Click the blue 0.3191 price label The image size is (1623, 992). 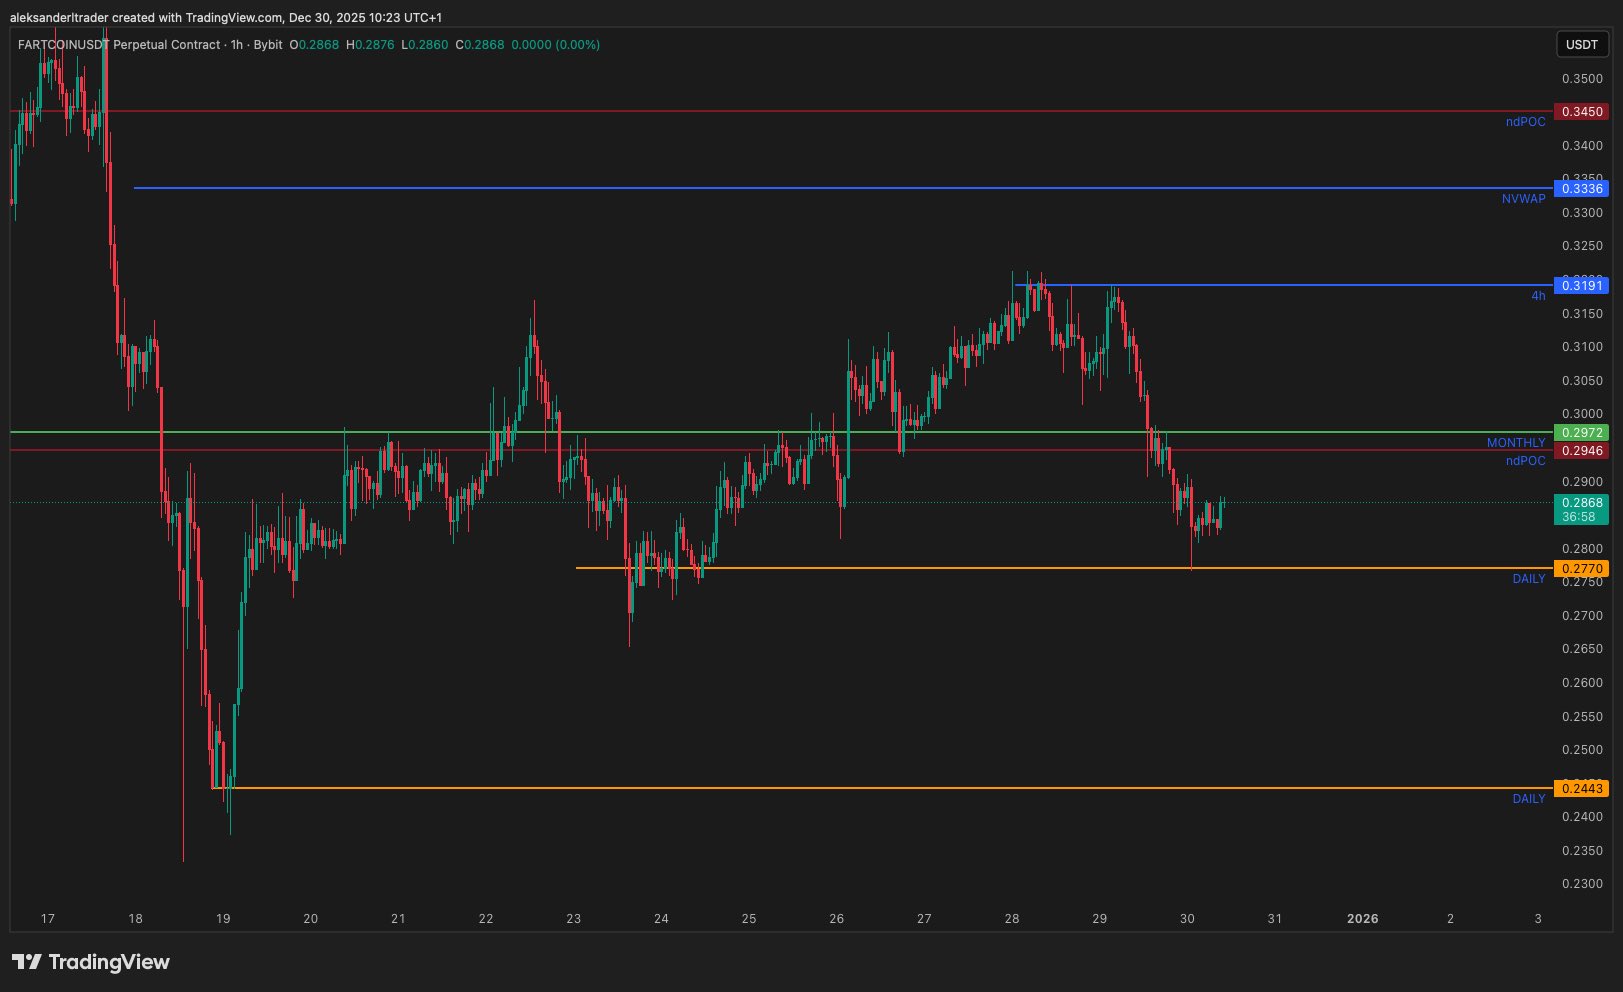pyautogui.click(x=1582, y=286)
